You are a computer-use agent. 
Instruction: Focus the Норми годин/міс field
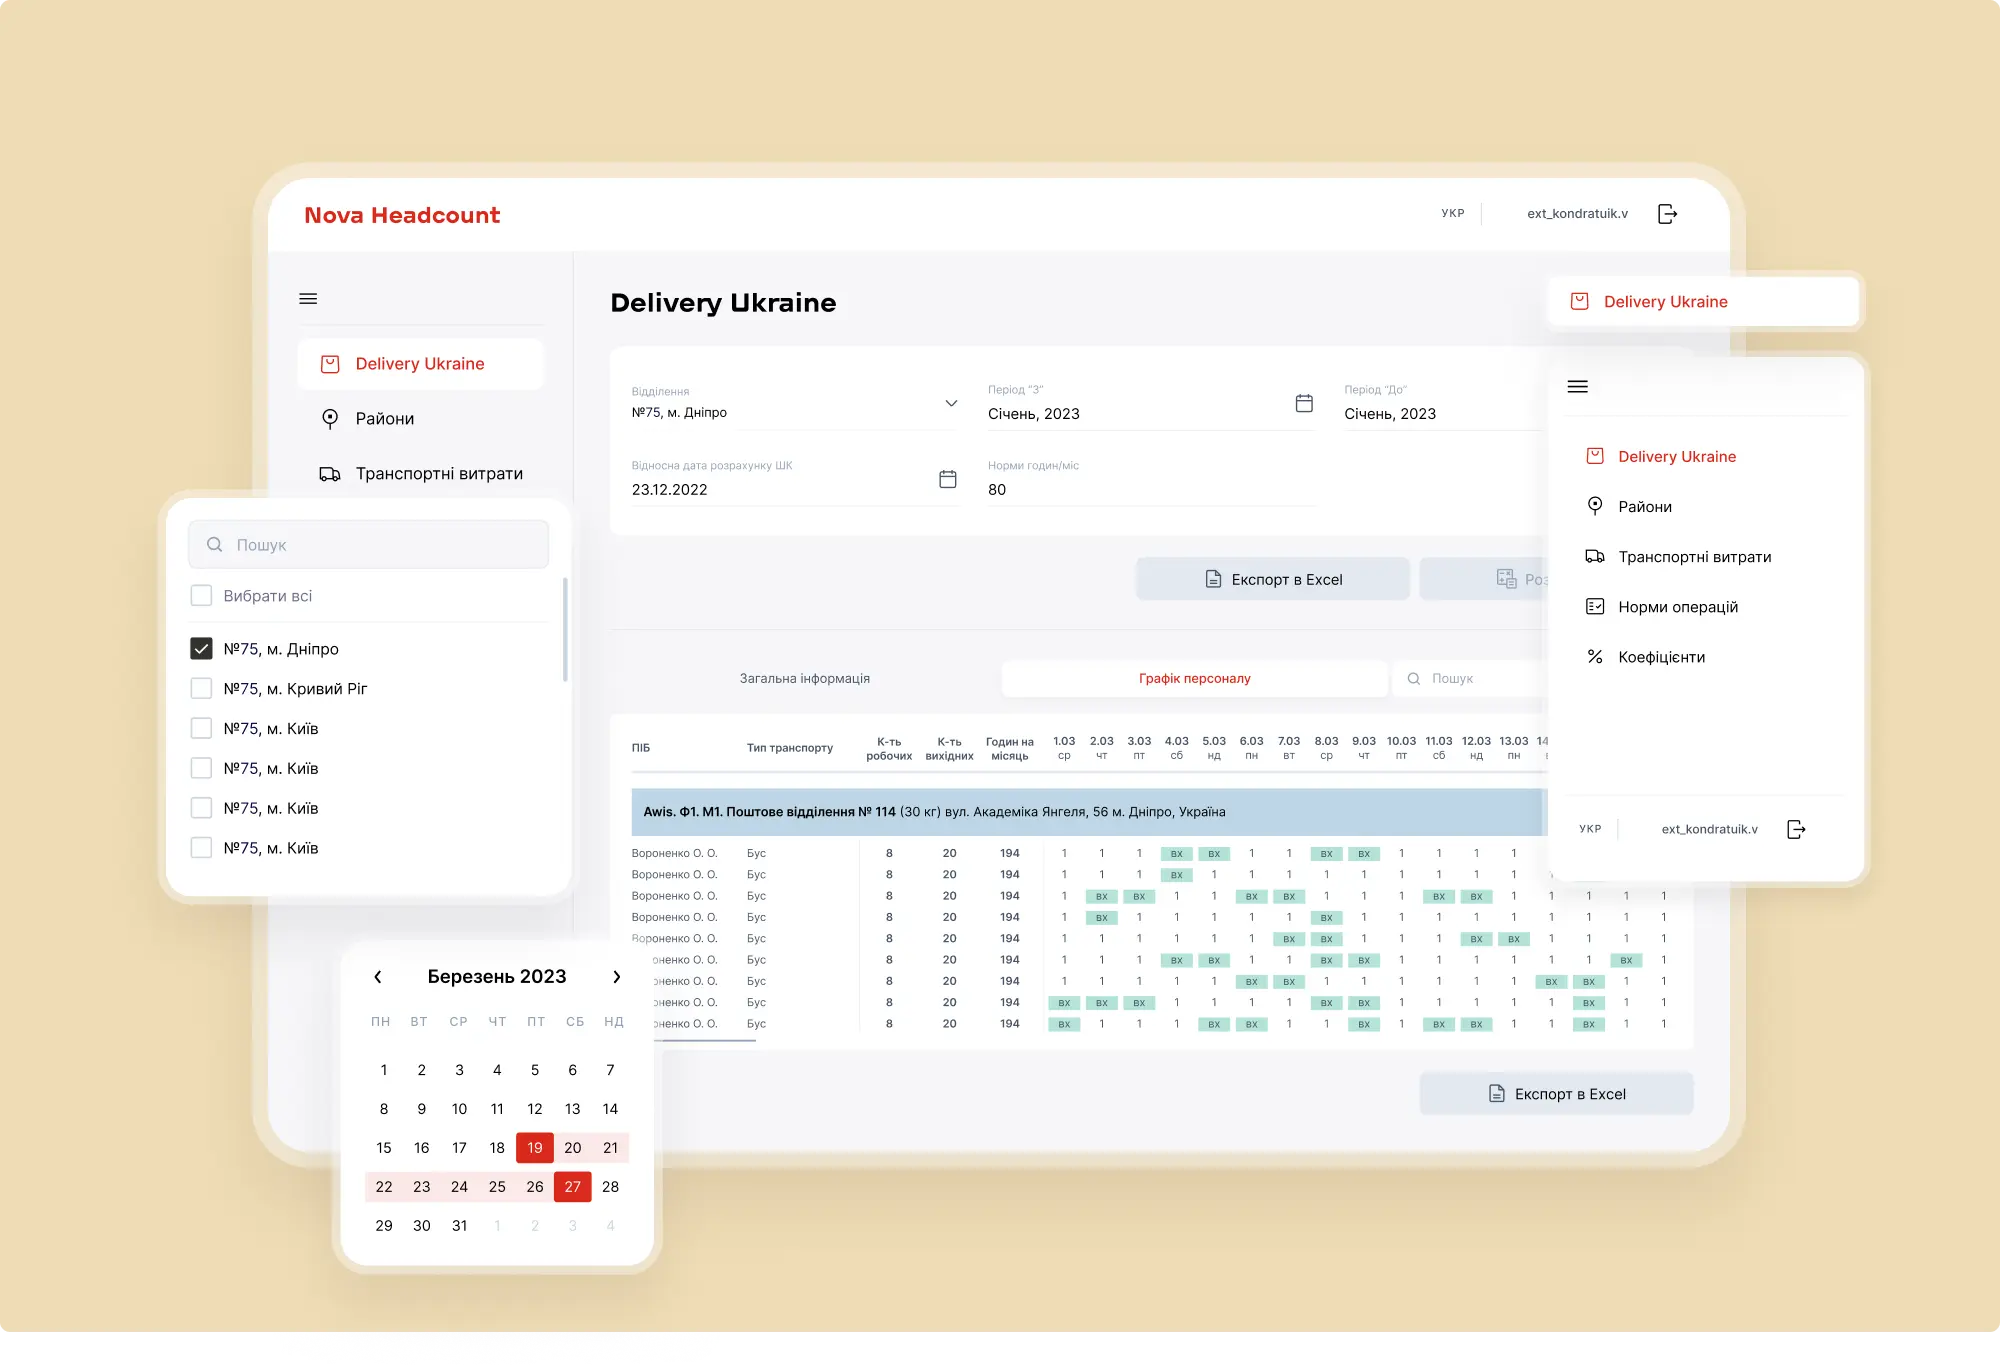1151,480
